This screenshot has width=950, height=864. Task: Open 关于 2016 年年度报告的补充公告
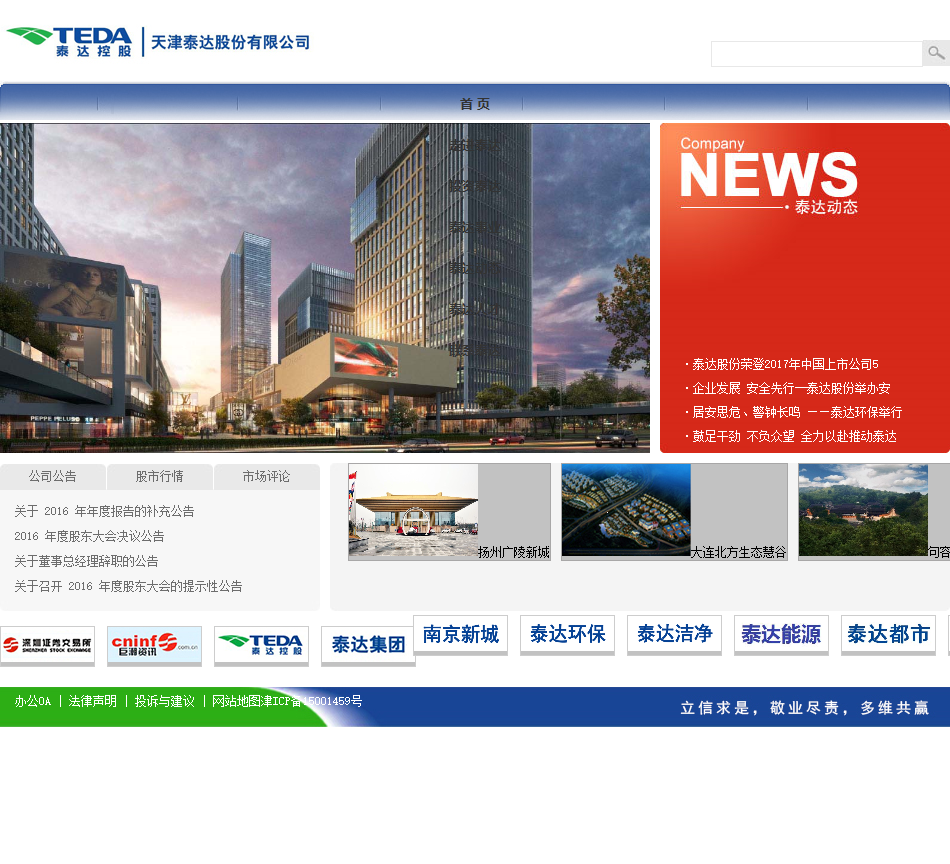pos(104,511)
